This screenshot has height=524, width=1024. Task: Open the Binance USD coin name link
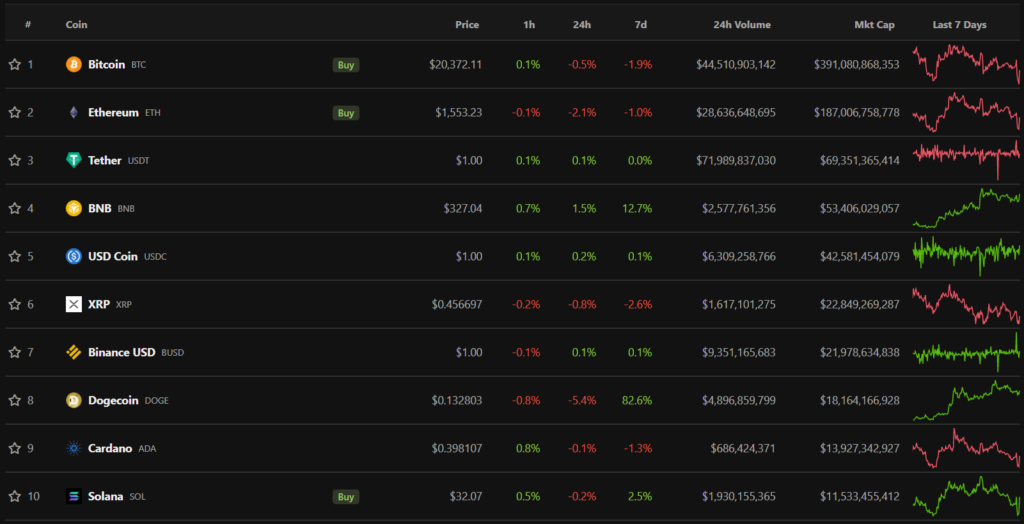pyautogui.click(x=121, y=352)
